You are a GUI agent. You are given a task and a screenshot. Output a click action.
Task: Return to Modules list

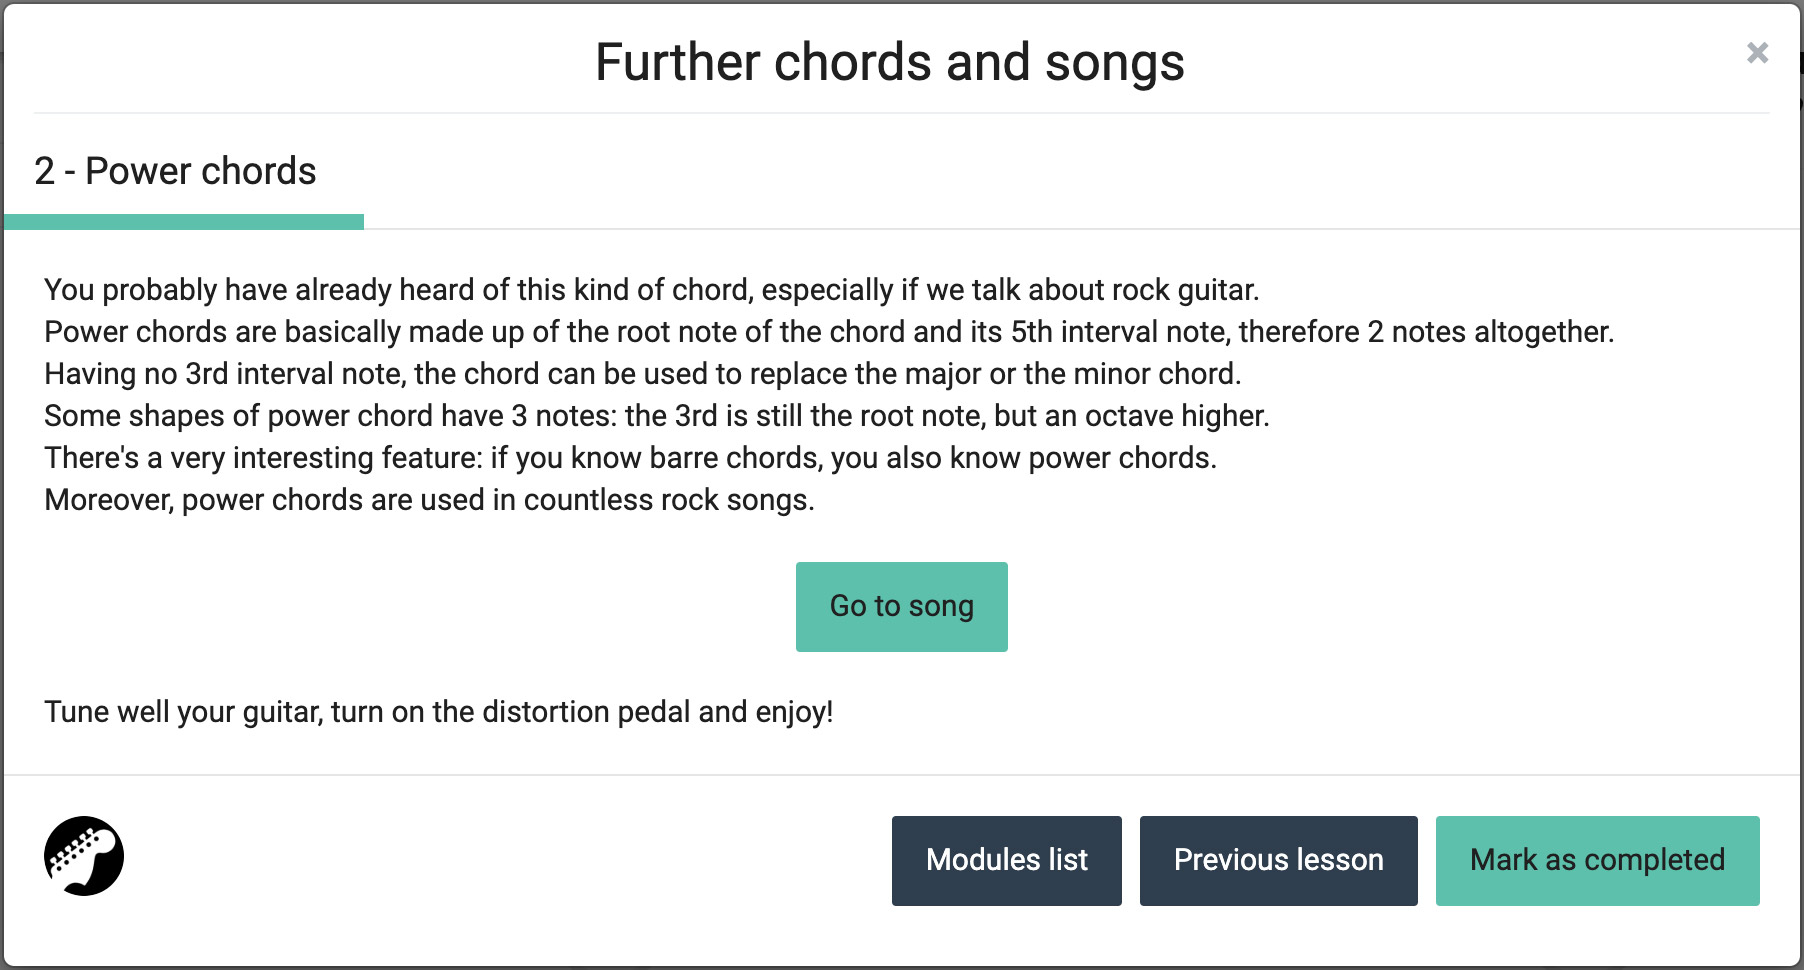pos(1006,860)
